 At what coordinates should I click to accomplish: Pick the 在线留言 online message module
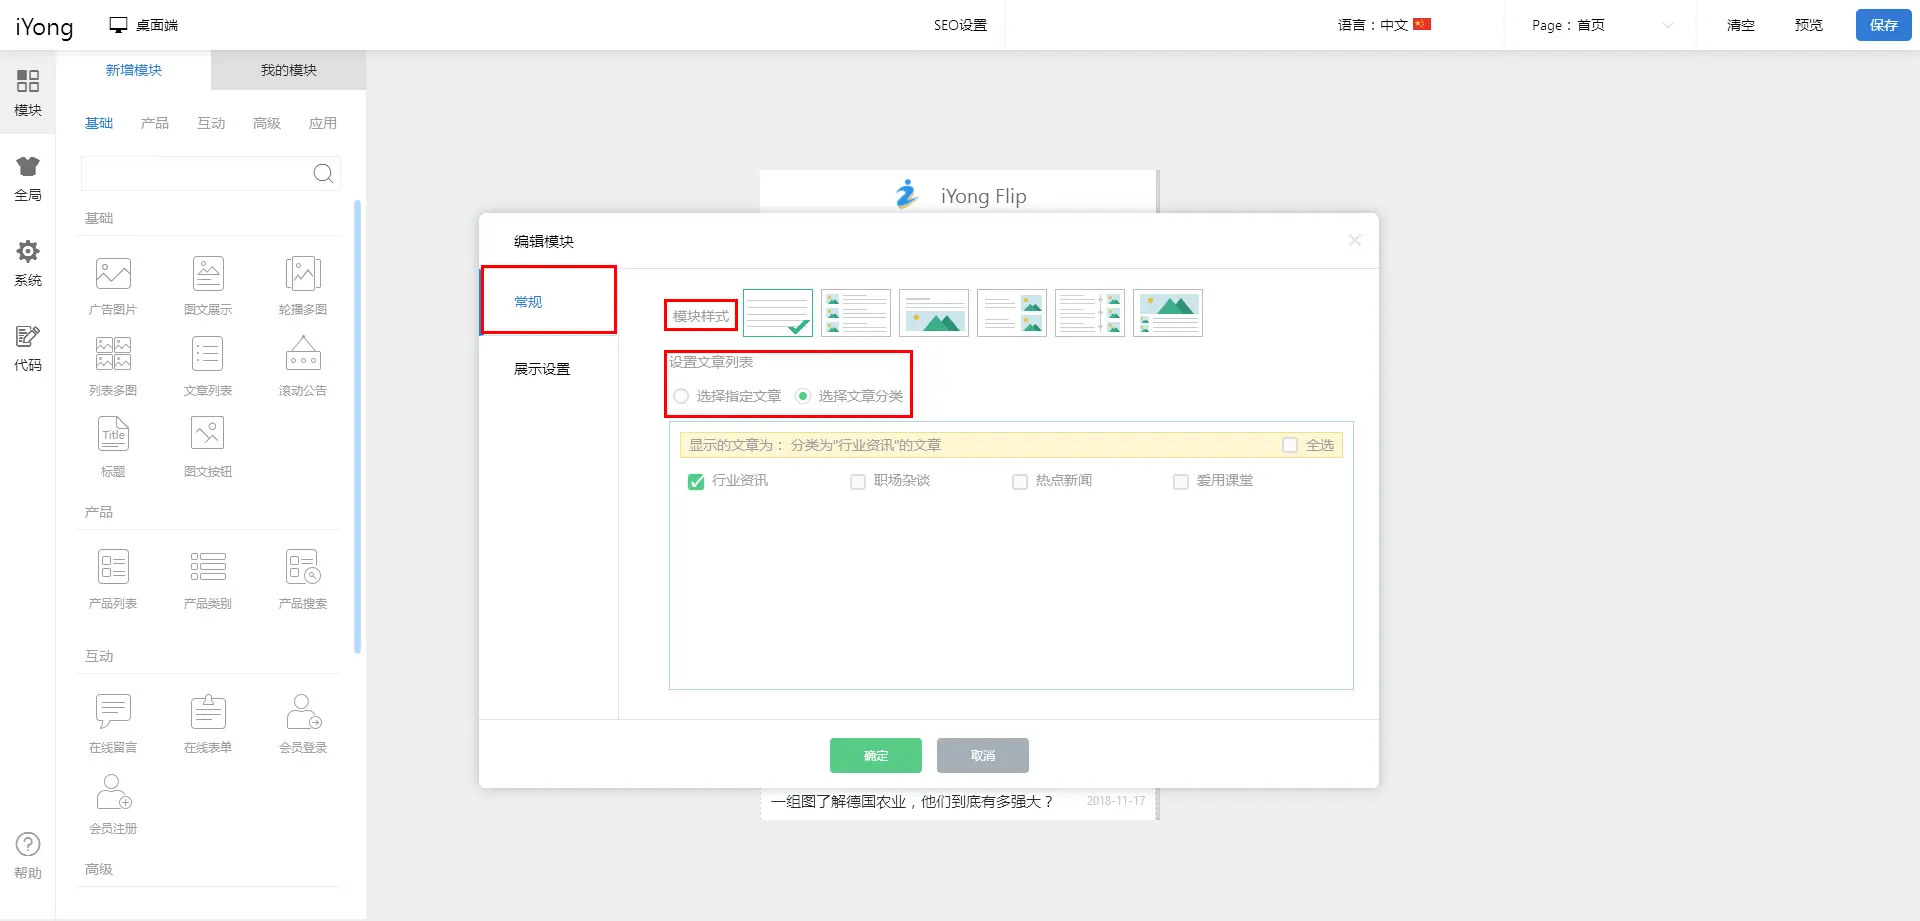pyautogui.click(x=113, y=712)
